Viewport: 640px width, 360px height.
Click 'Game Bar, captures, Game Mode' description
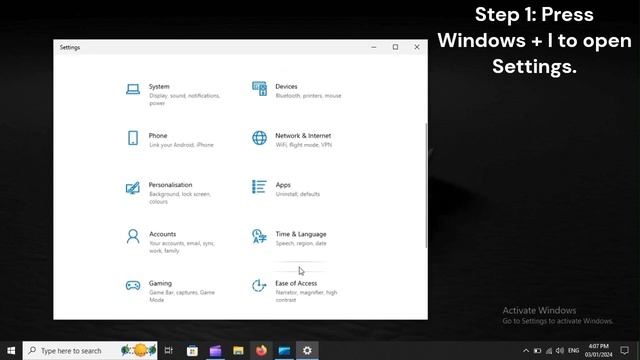182,296
